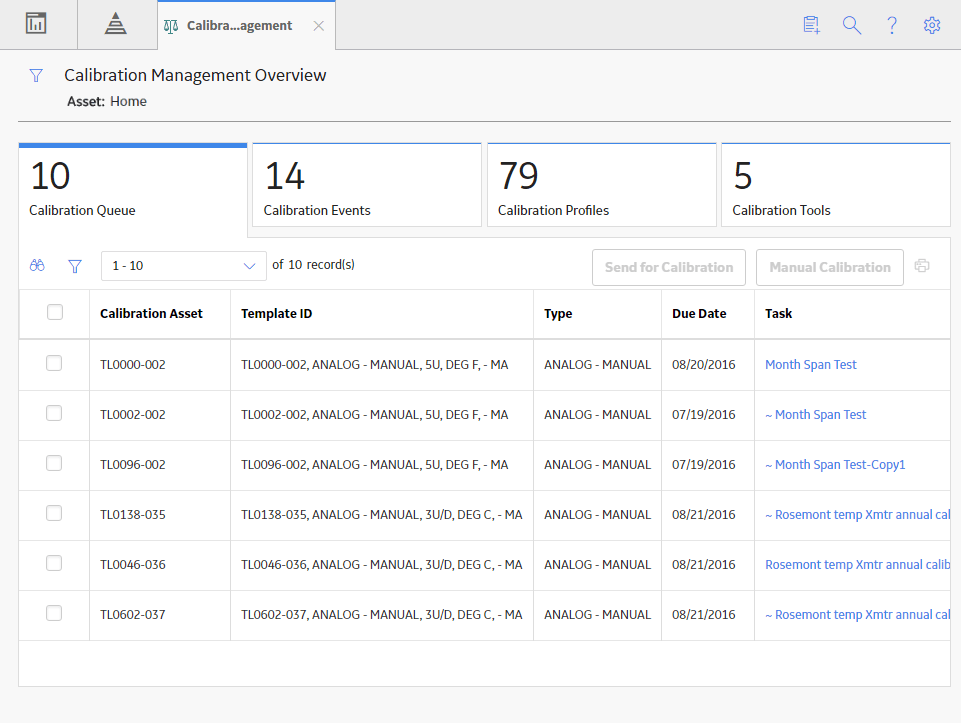The height and width of the screenshot is (723, 961).
Task: Open the settings gear icon
Action: point(932,25)
